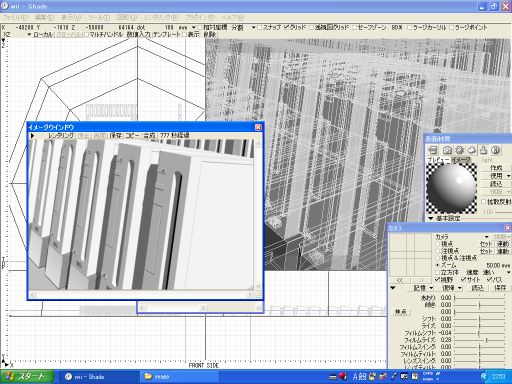Click the camera-shaped icon in material panel toolbar

pyautogui.click(x=447, y=150)
